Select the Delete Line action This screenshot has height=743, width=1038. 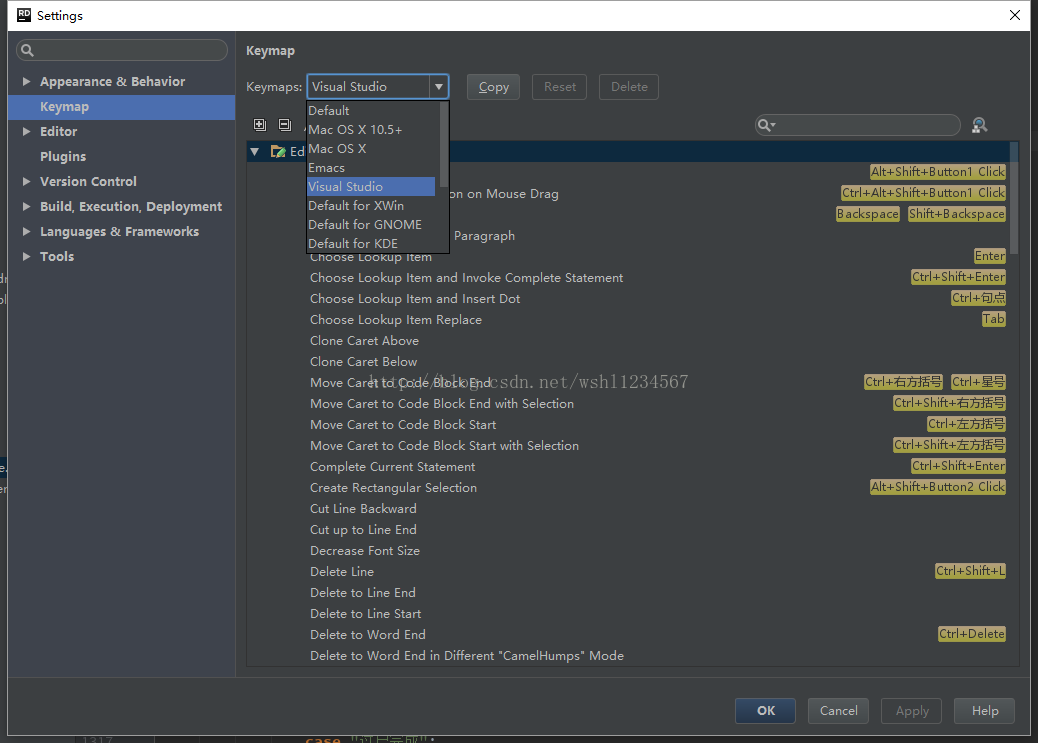(342, 571)
